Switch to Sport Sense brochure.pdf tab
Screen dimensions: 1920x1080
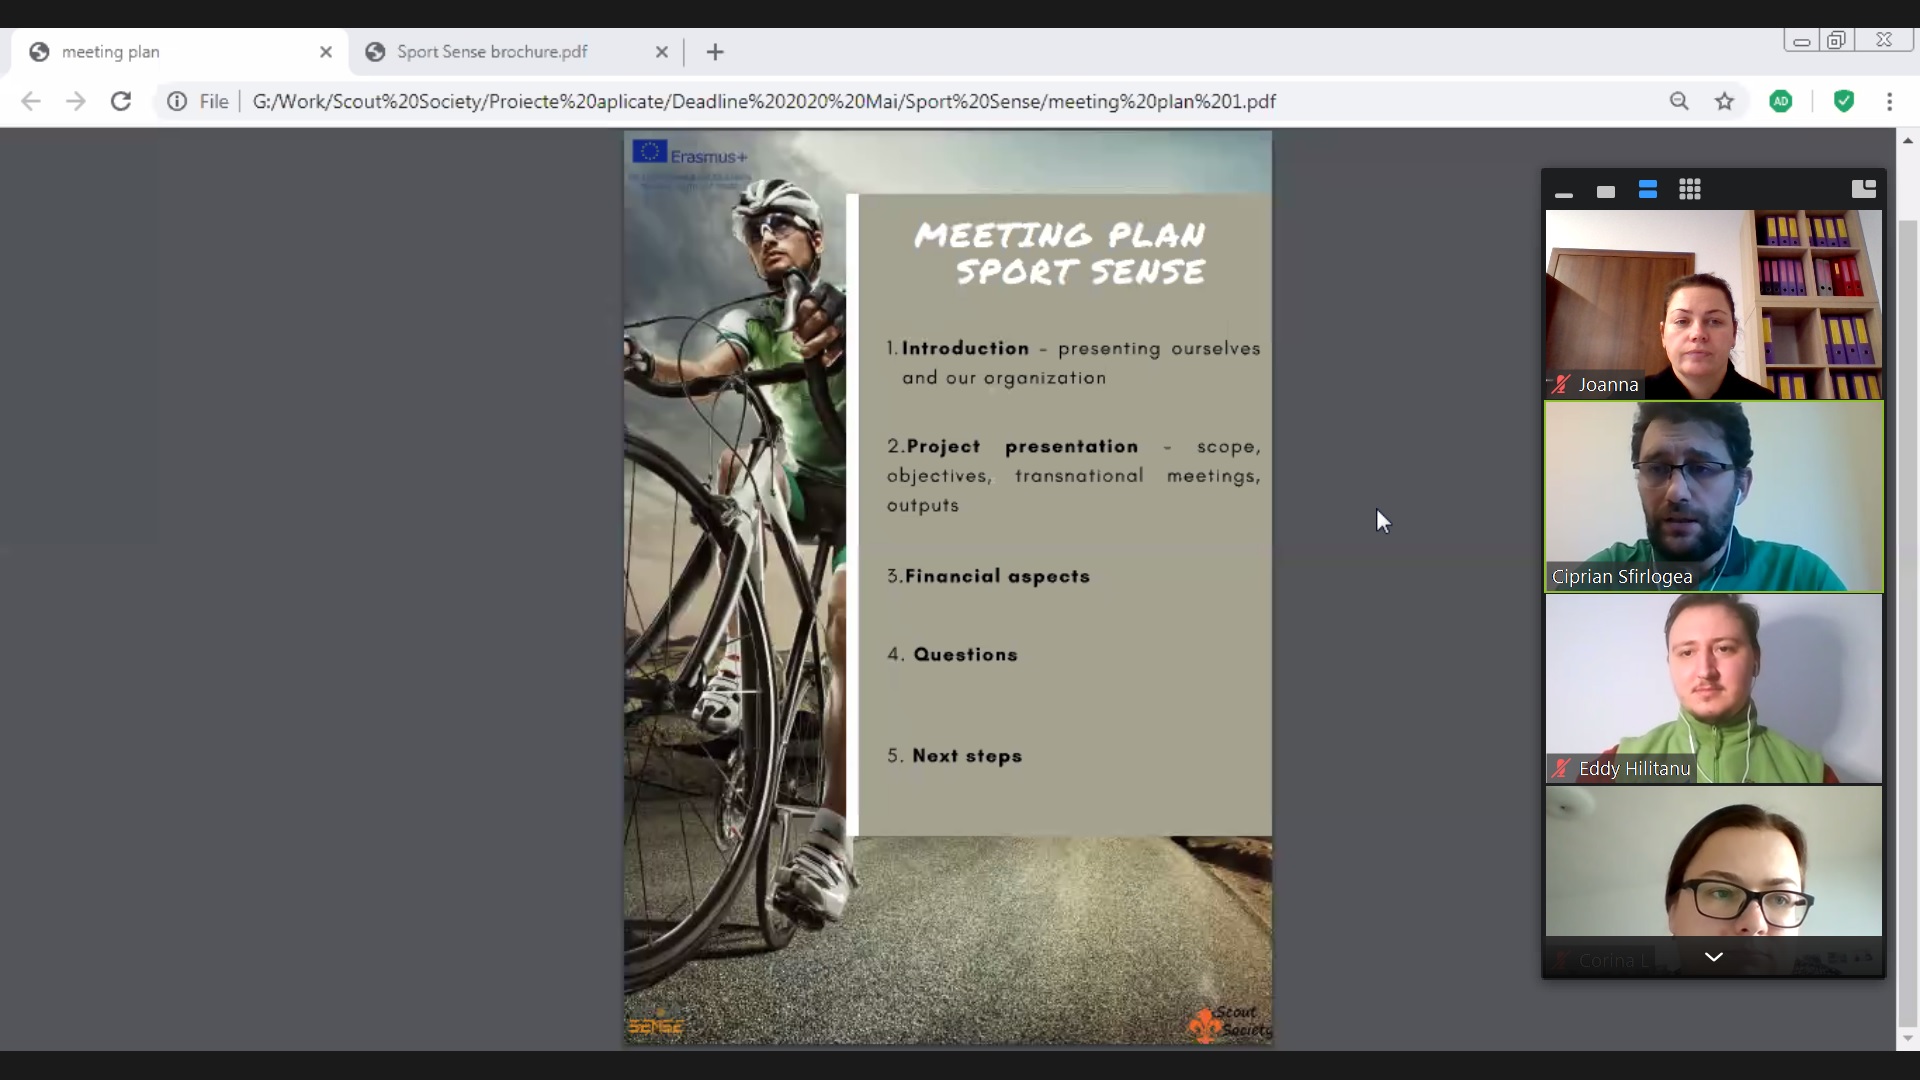tap(517, 52)
